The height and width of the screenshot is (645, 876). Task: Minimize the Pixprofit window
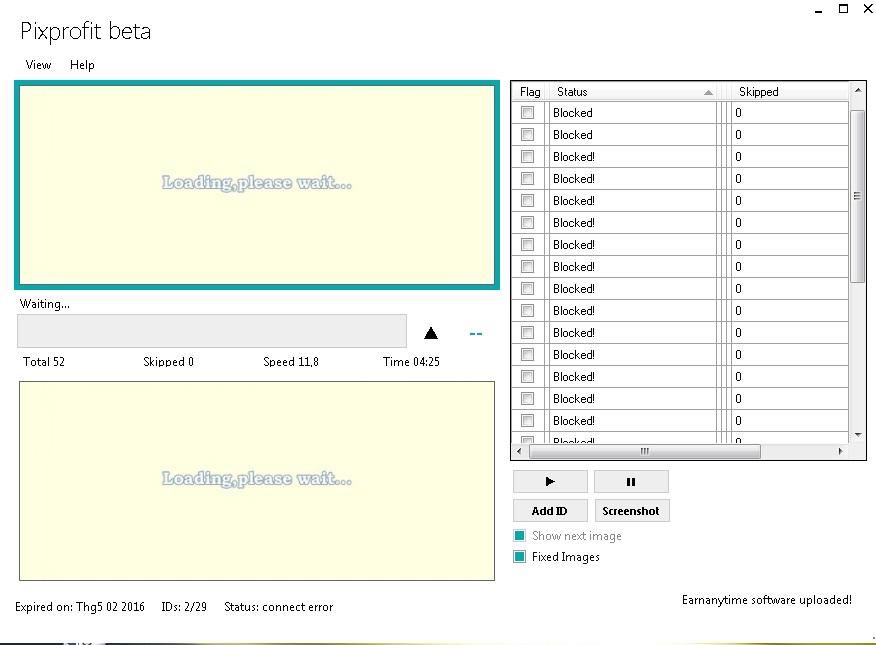click(818, 9)
